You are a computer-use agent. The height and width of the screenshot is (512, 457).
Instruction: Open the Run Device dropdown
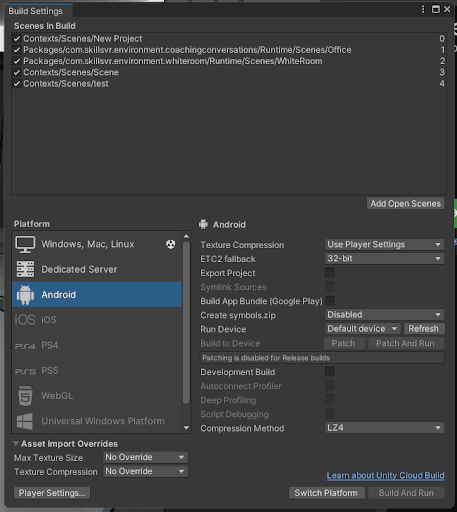pos(363,329)
